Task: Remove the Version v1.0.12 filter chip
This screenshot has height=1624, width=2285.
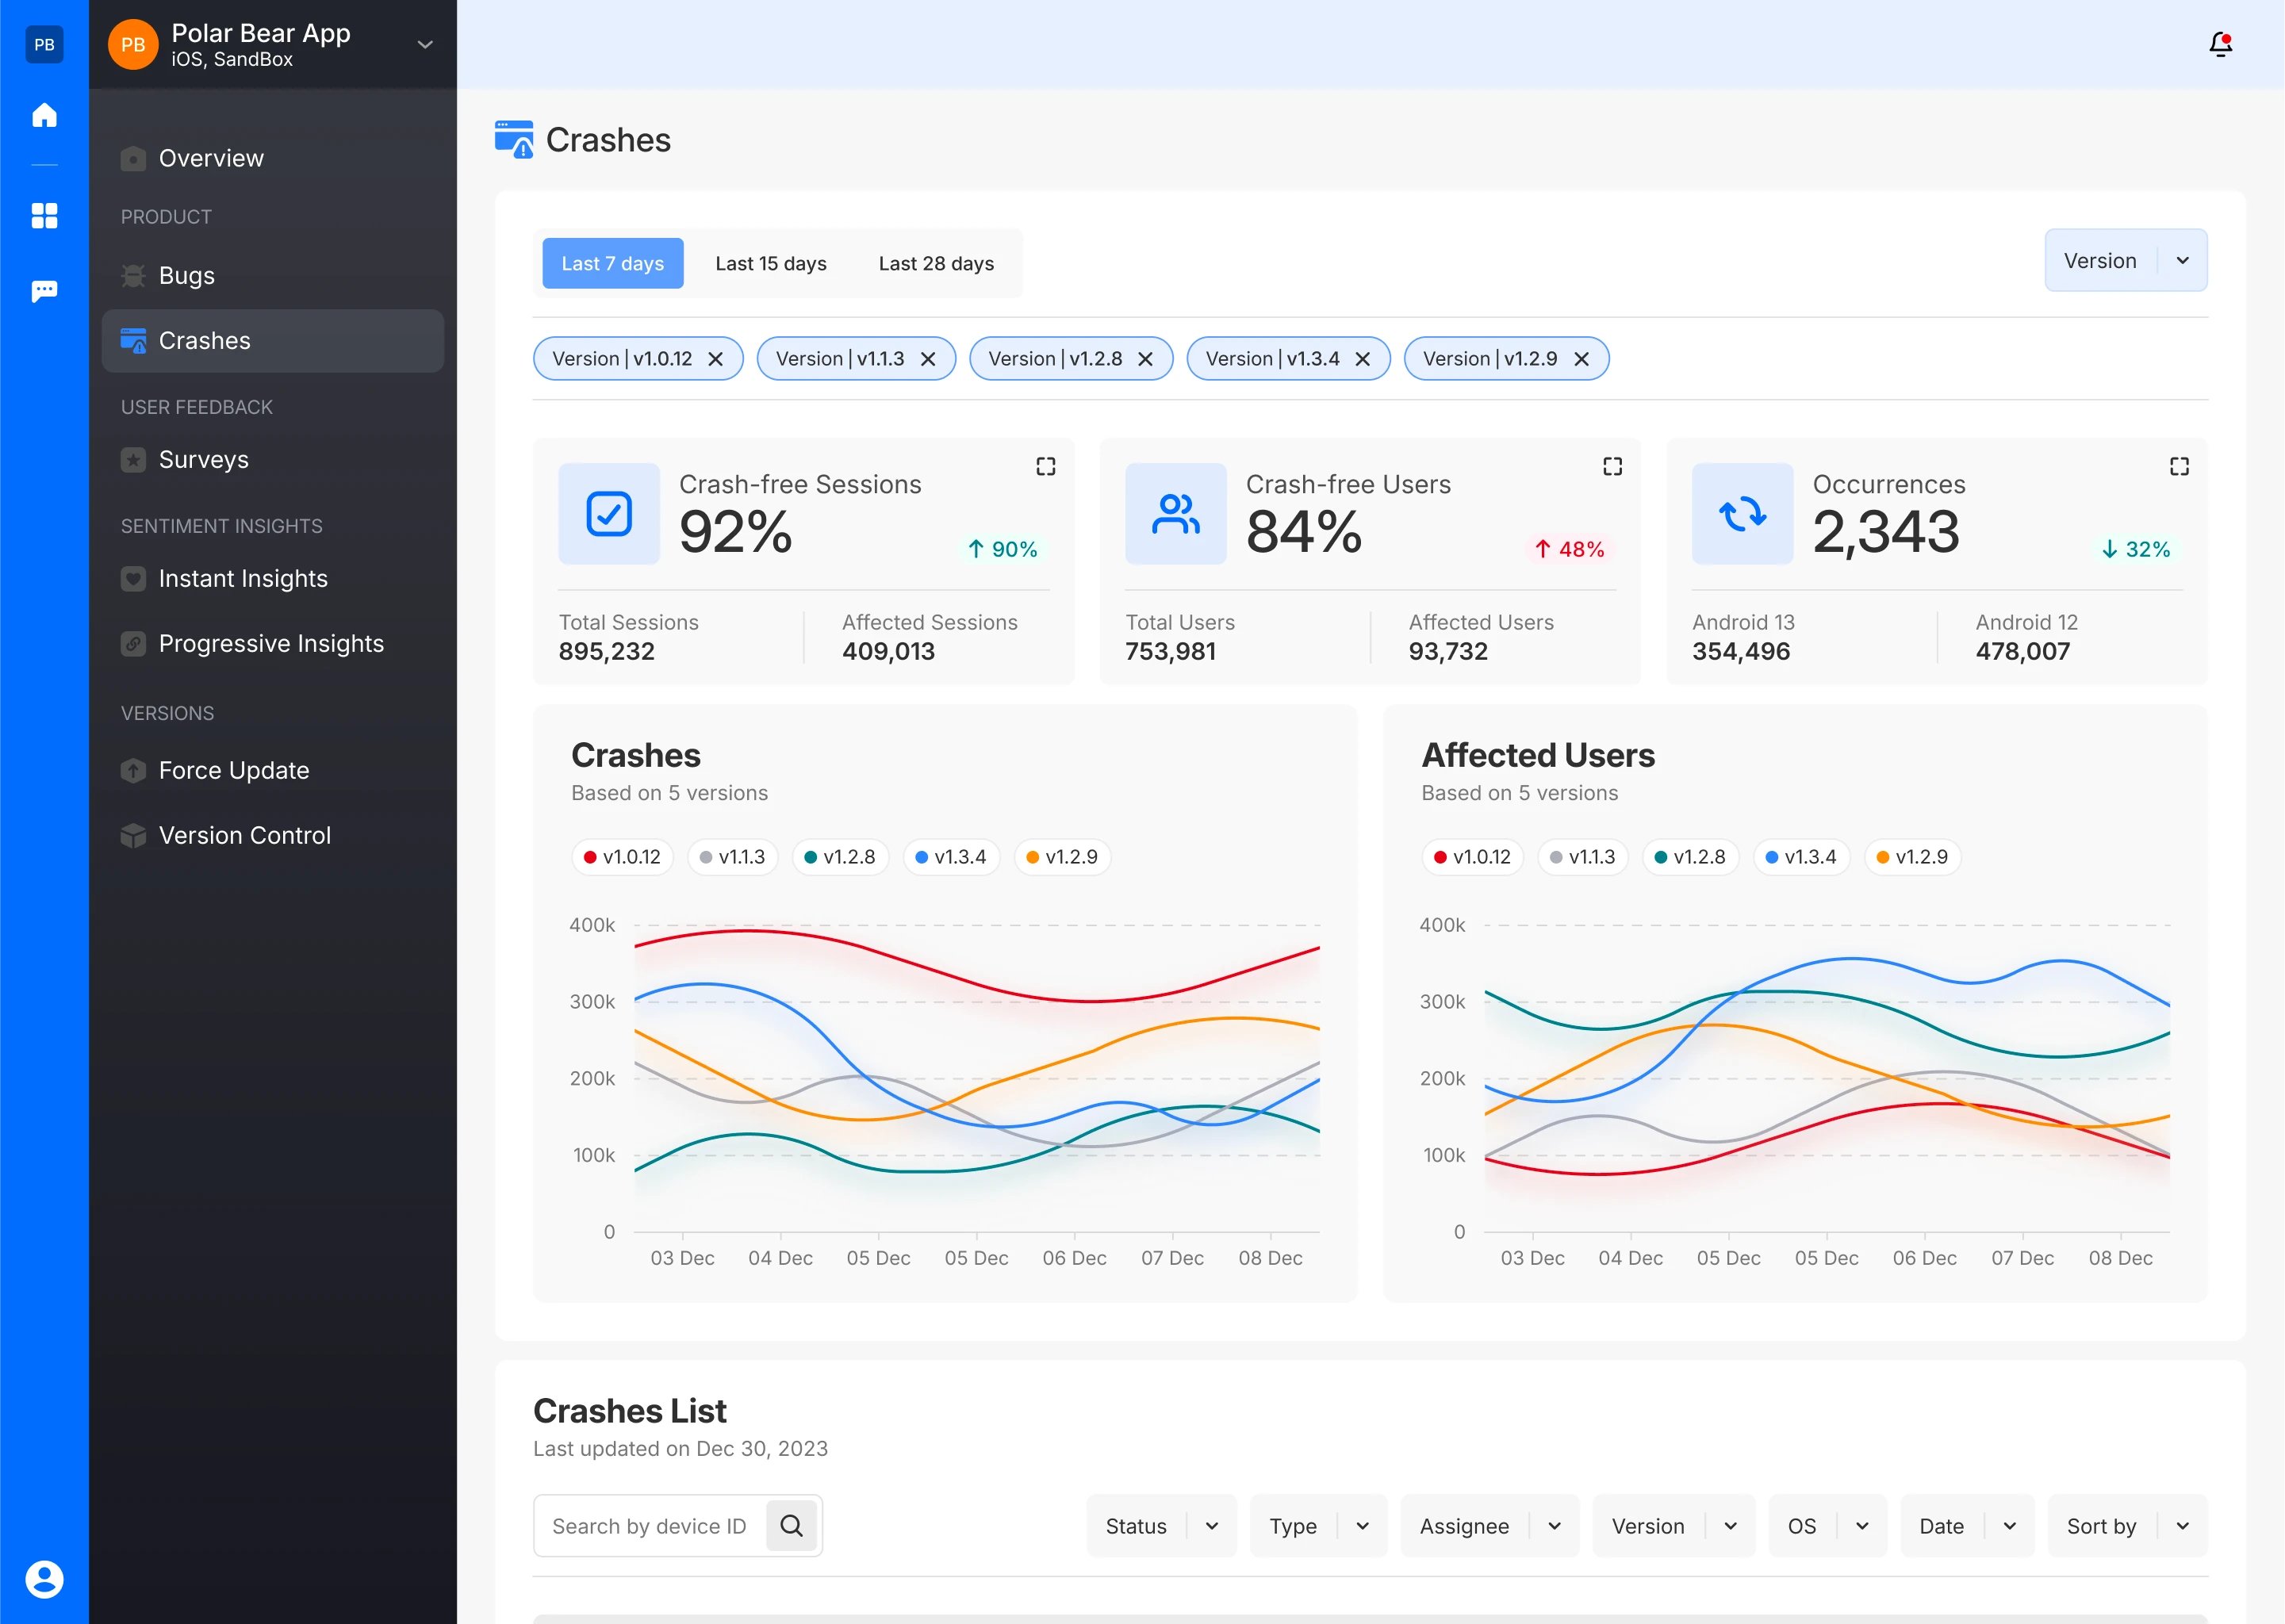Action: click(715, 359)
